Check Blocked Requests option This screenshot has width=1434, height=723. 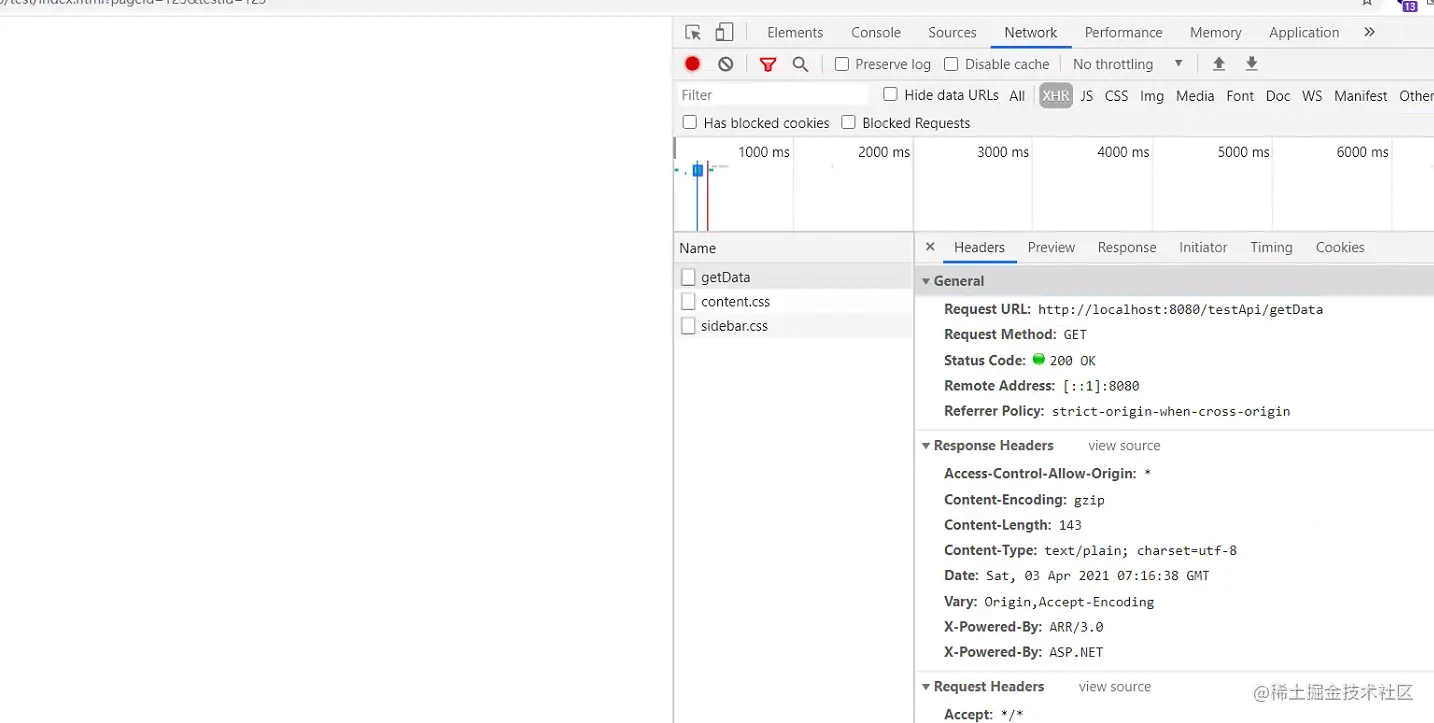848,122
